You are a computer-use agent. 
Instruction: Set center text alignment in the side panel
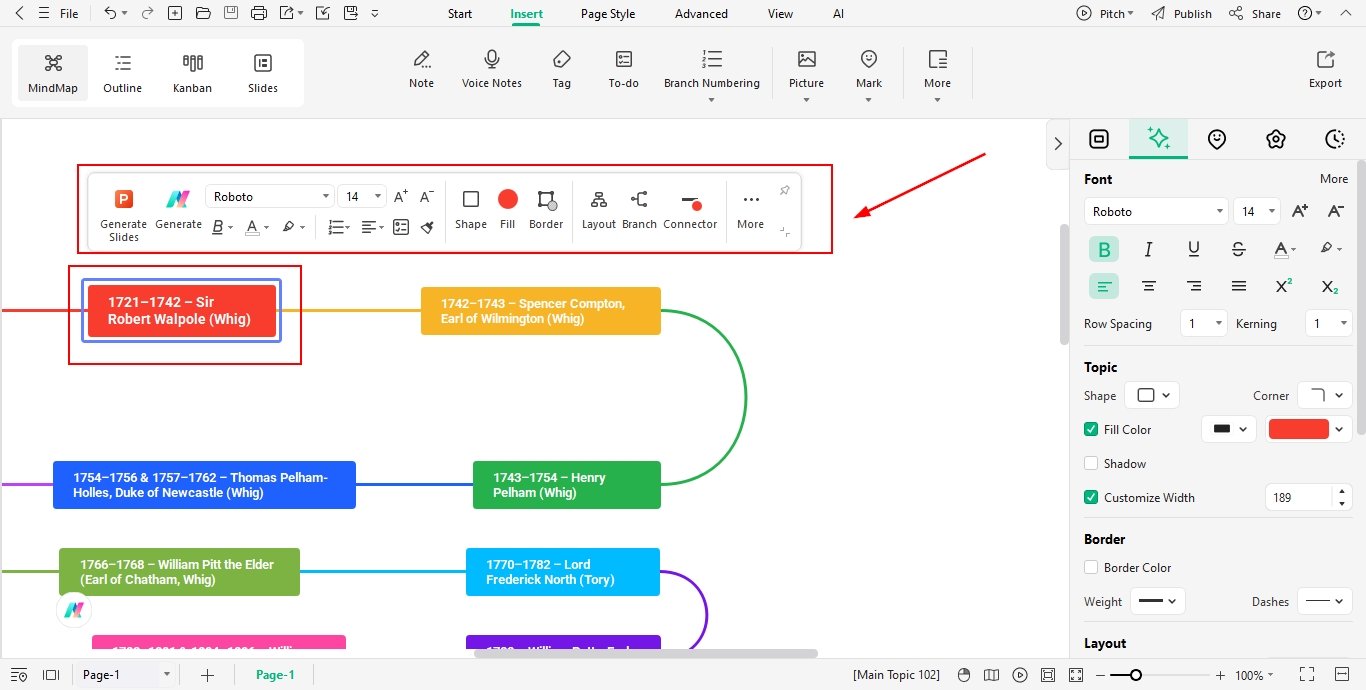1149,286
